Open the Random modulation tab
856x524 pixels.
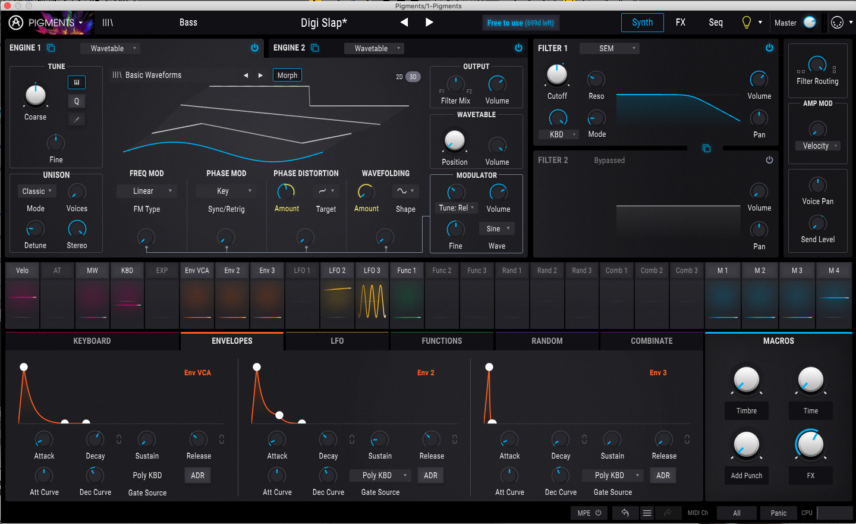click(x=547, y=341)
